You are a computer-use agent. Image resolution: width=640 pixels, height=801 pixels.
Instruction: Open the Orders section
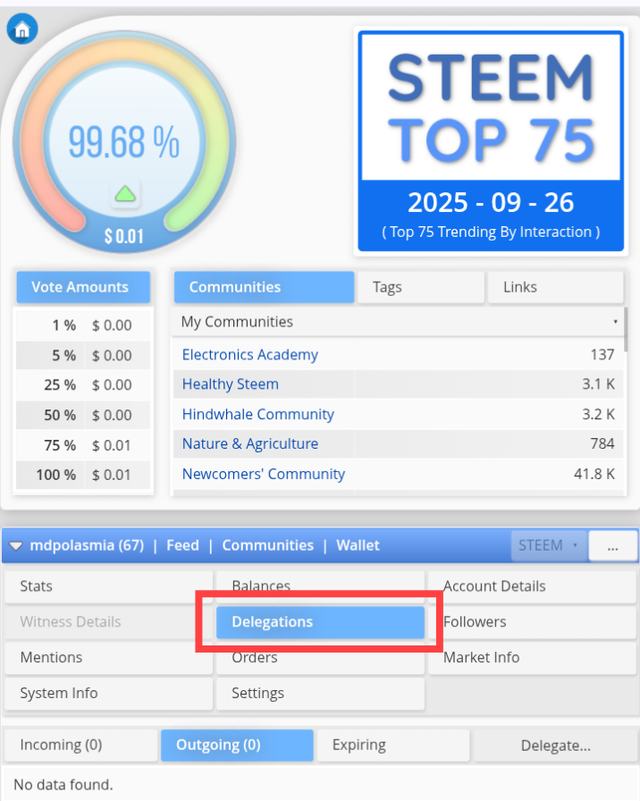(320, 657)
